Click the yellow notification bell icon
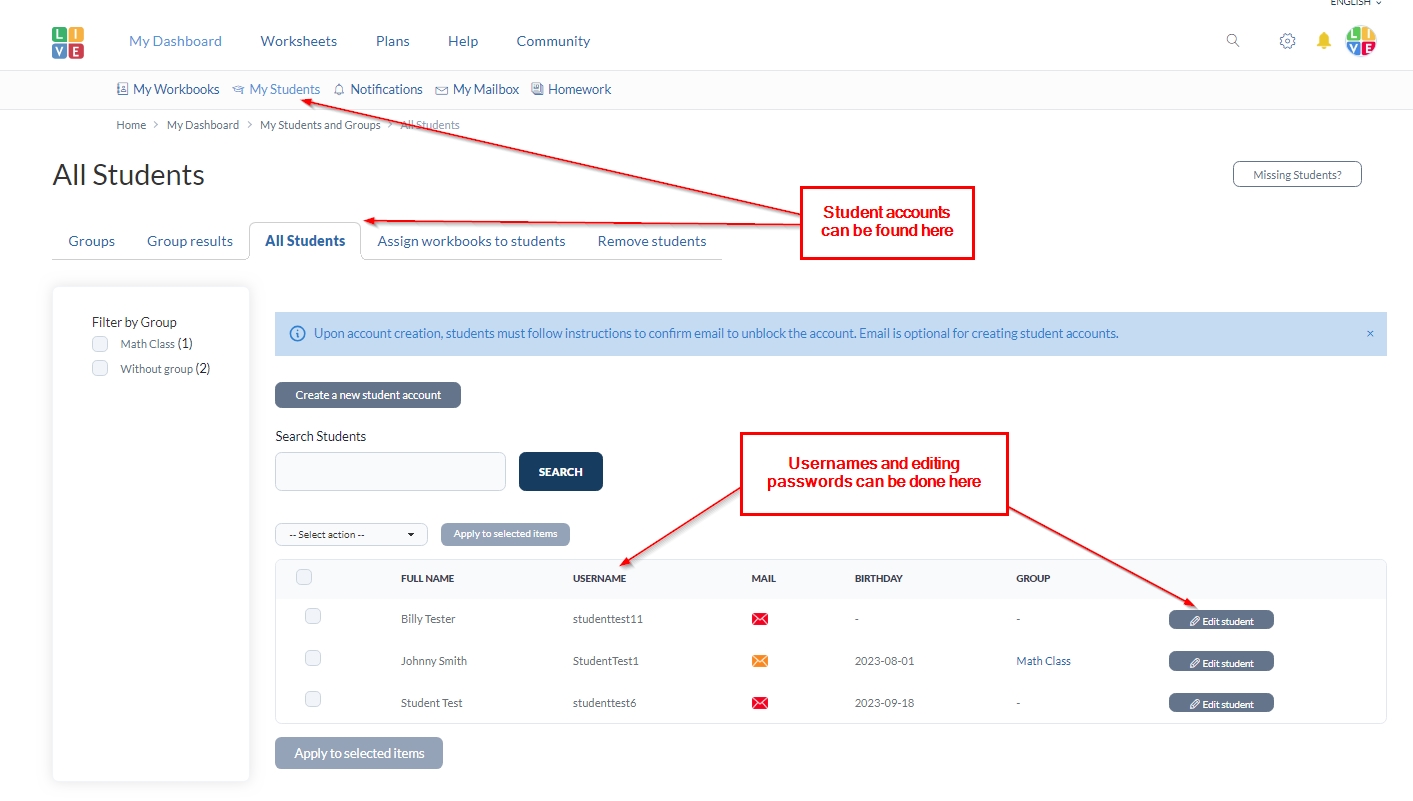This screenshot has width=1413, height=801. [1324, 41]
